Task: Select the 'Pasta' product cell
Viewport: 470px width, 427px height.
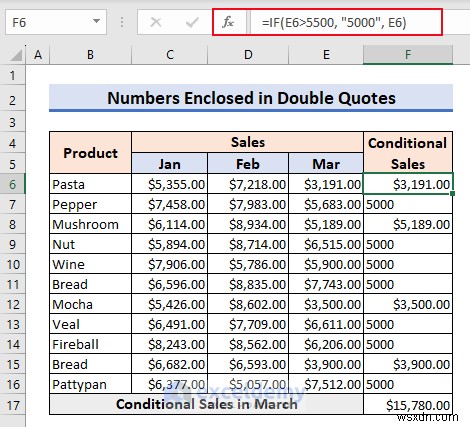Action: tap(90, 184)
